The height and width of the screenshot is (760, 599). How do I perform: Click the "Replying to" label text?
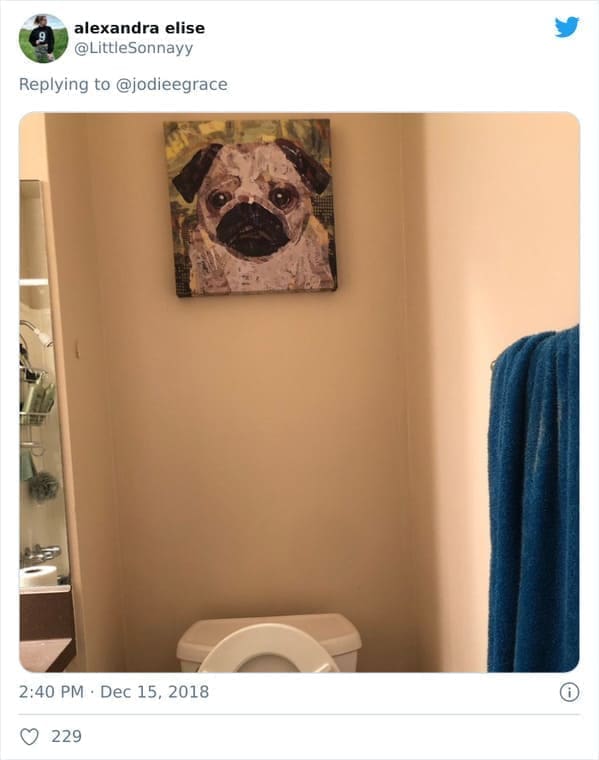(x=64, y=84)
